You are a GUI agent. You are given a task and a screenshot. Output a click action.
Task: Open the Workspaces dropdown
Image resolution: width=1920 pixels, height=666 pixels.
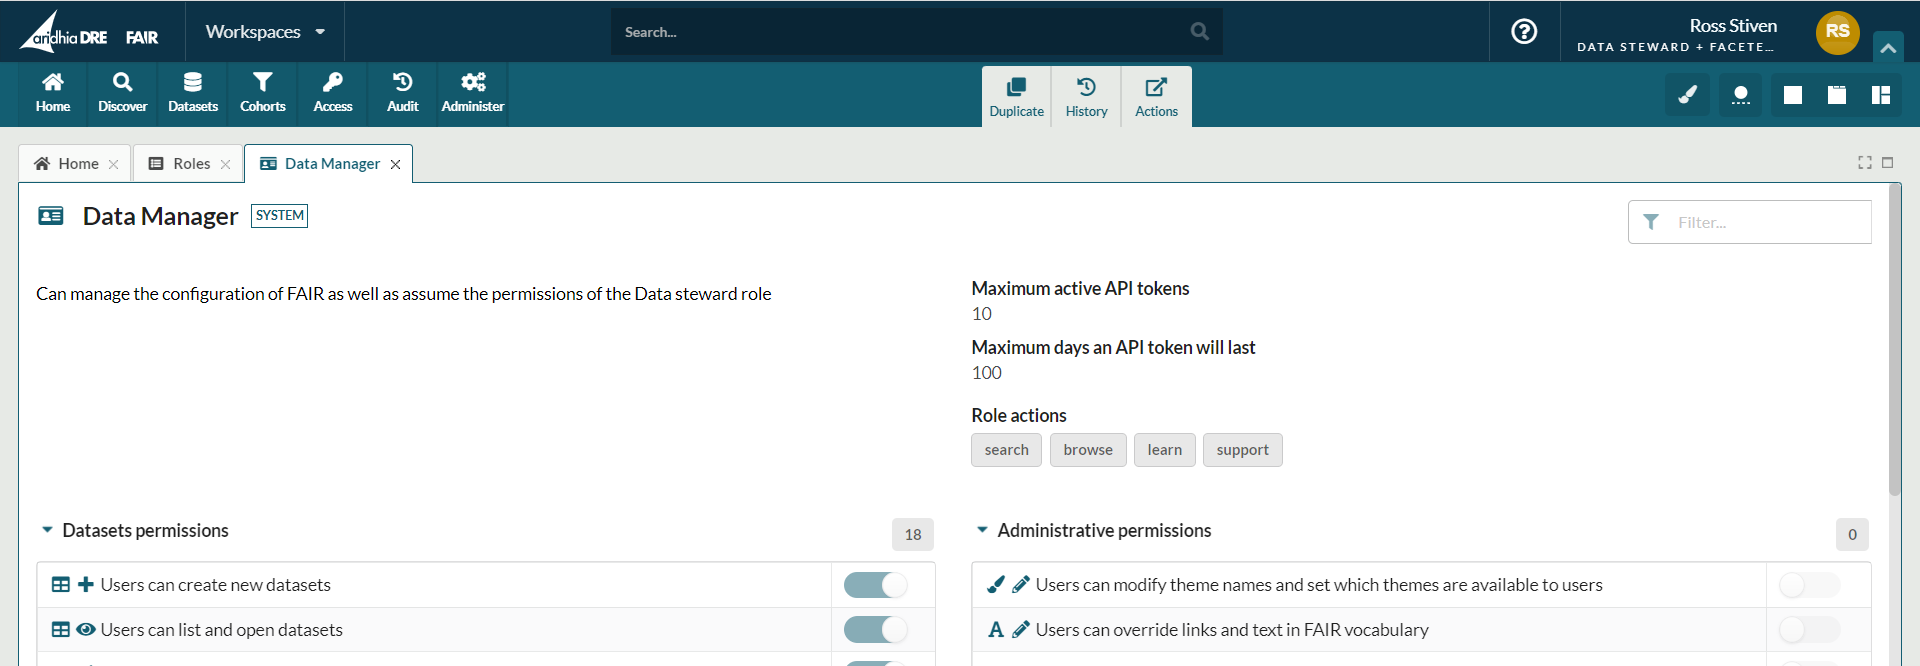tap(265, 32)
